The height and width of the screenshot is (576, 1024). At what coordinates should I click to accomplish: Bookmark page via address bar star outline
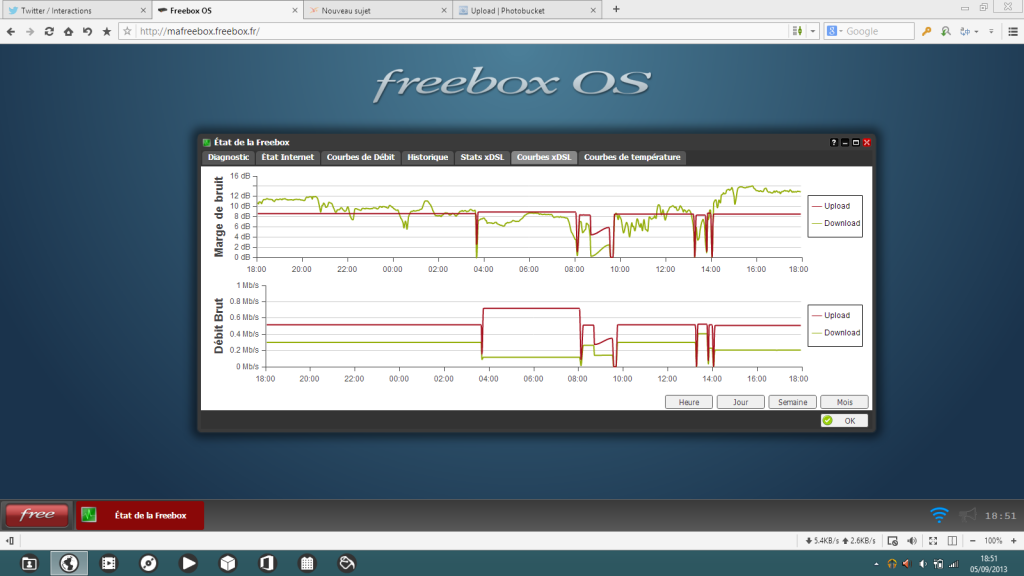tap(127, 31)
